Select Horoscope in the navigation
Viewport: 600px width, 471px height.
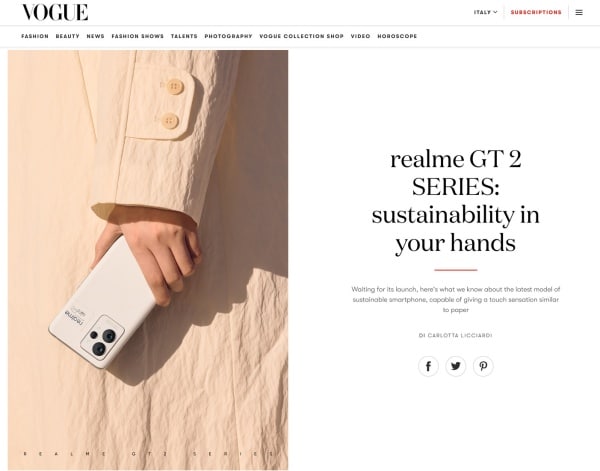click(397, 36)
